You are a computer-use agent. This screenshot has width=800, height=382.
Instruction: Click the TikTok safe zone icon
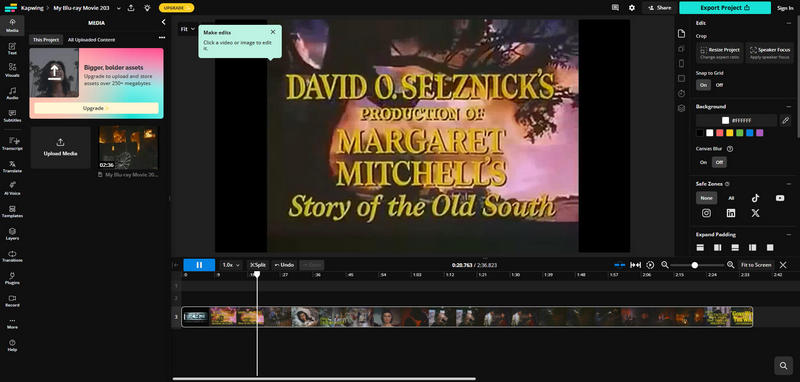click(x=755, y=198)
